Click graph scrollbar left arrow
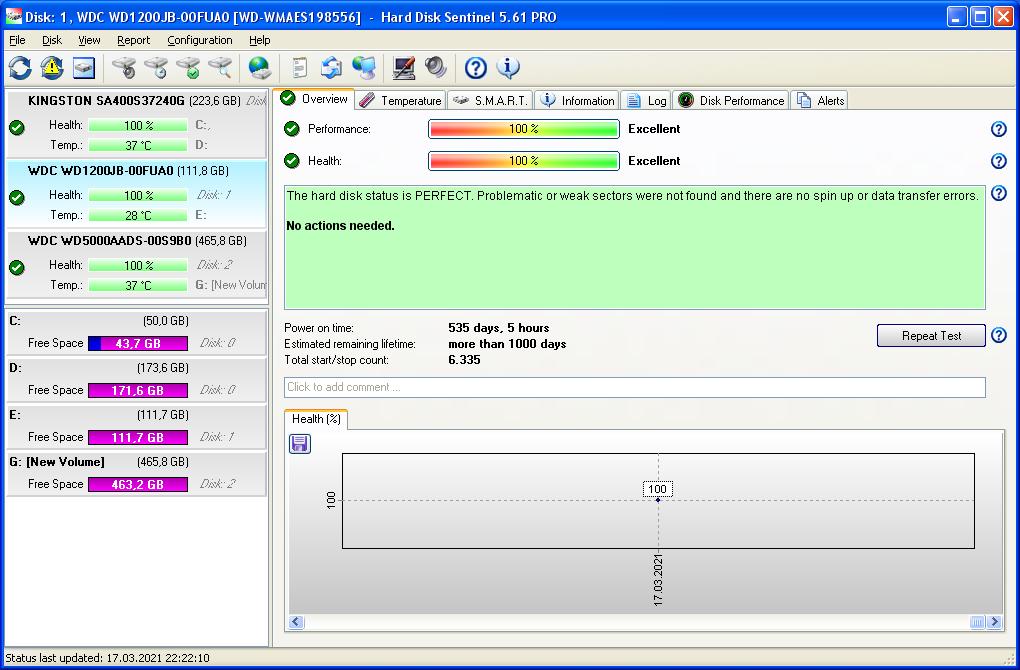 tap(296, 622)
